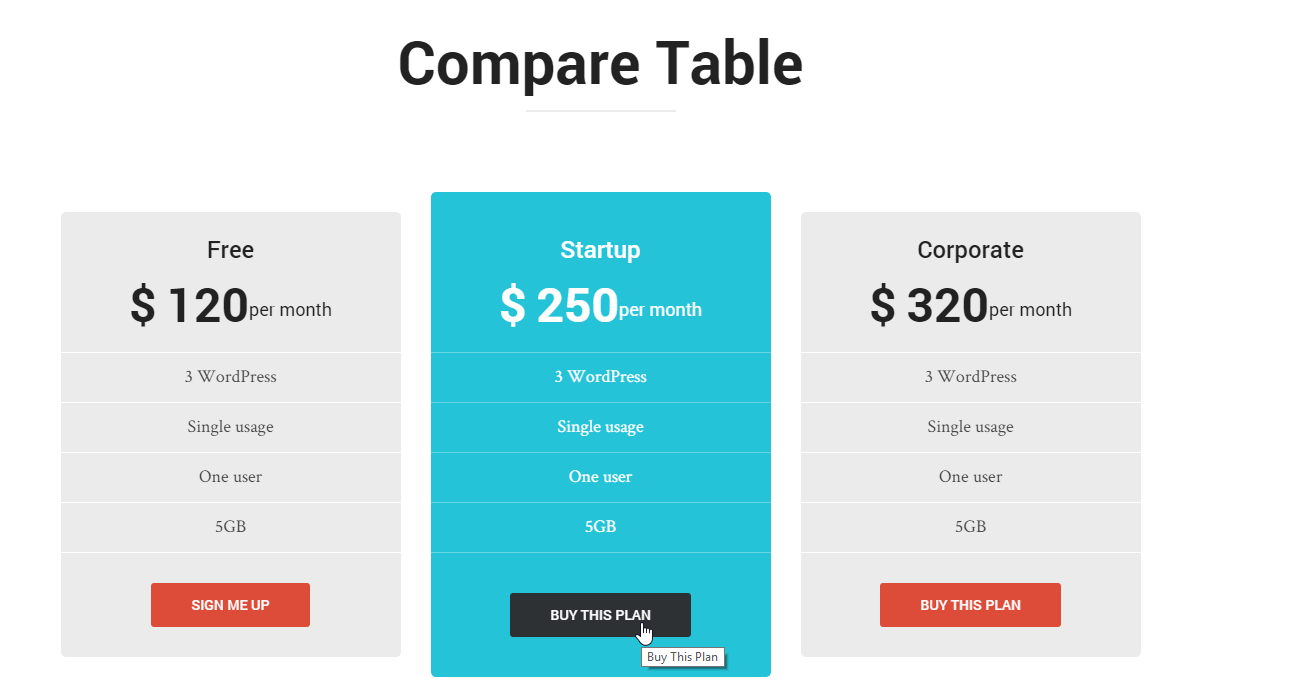Select the Free plan heading
The image size is (1316, 696).
click(230, 250)
